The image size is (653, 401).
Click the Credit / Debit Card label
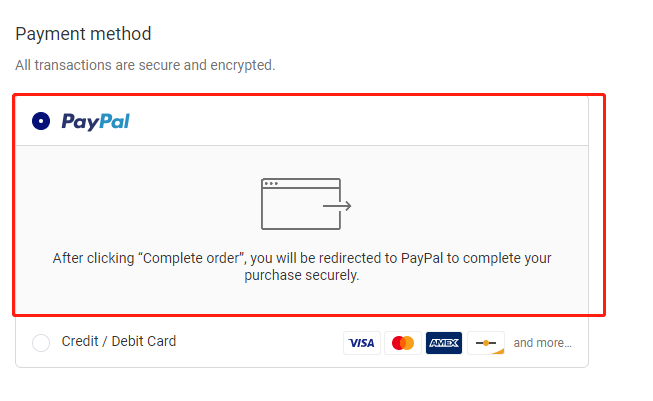118,342
